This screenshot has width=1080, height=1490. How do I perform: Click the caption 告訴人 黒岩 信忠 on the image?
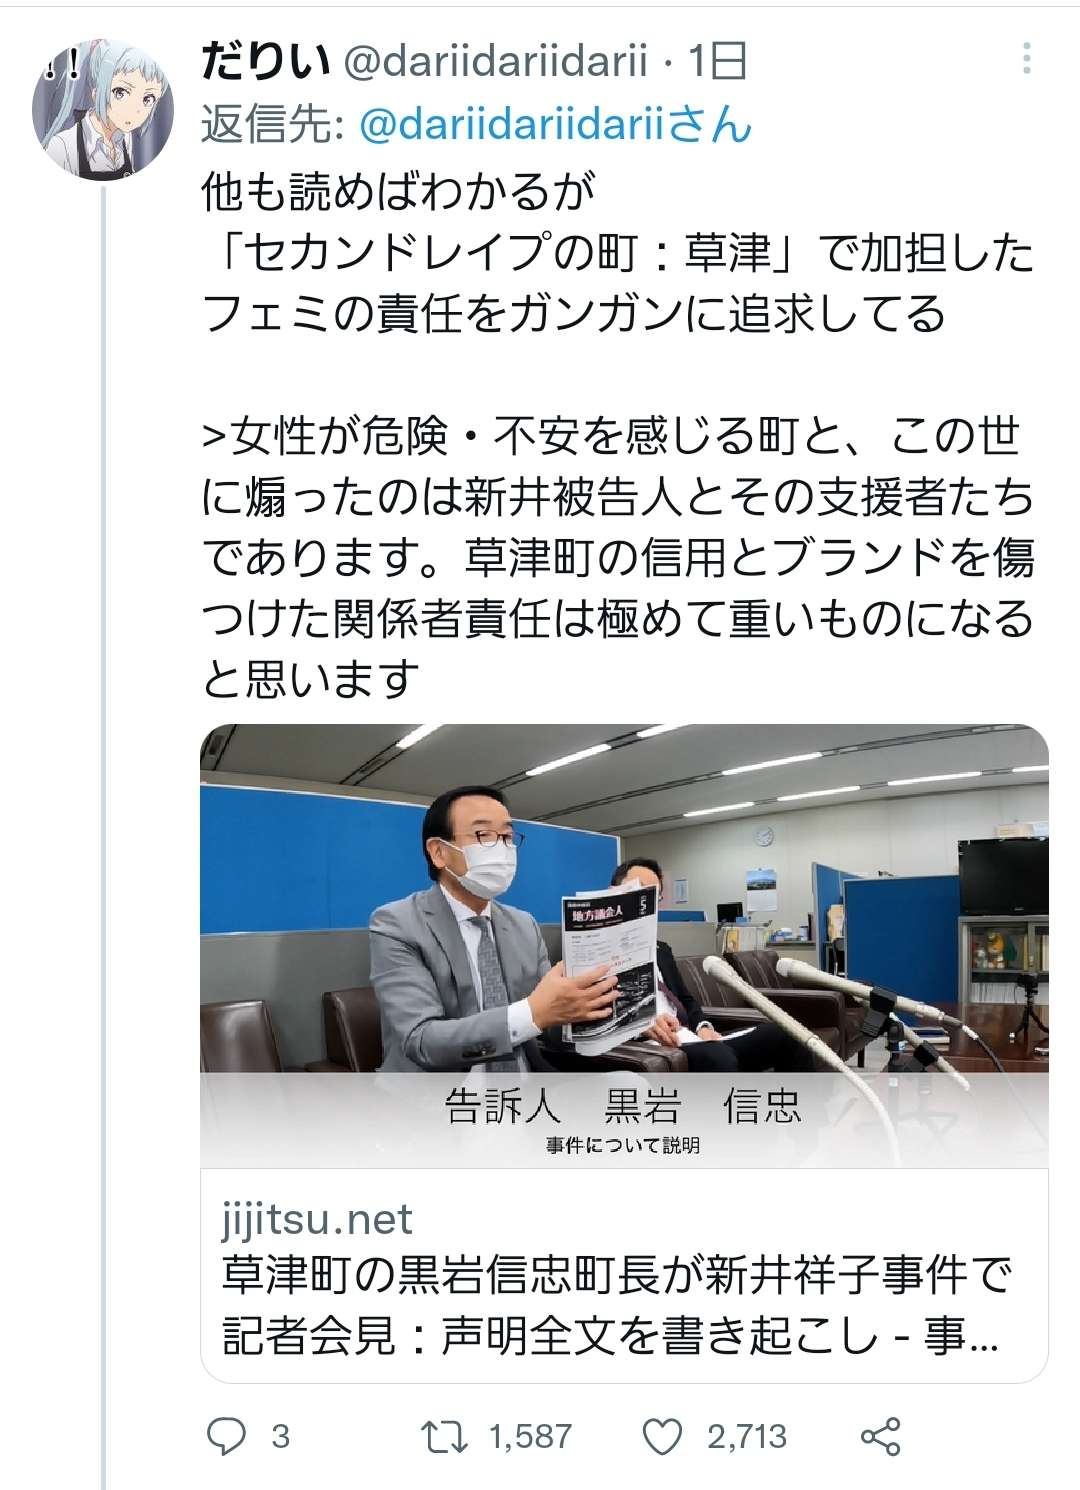tap(623, 1106)
